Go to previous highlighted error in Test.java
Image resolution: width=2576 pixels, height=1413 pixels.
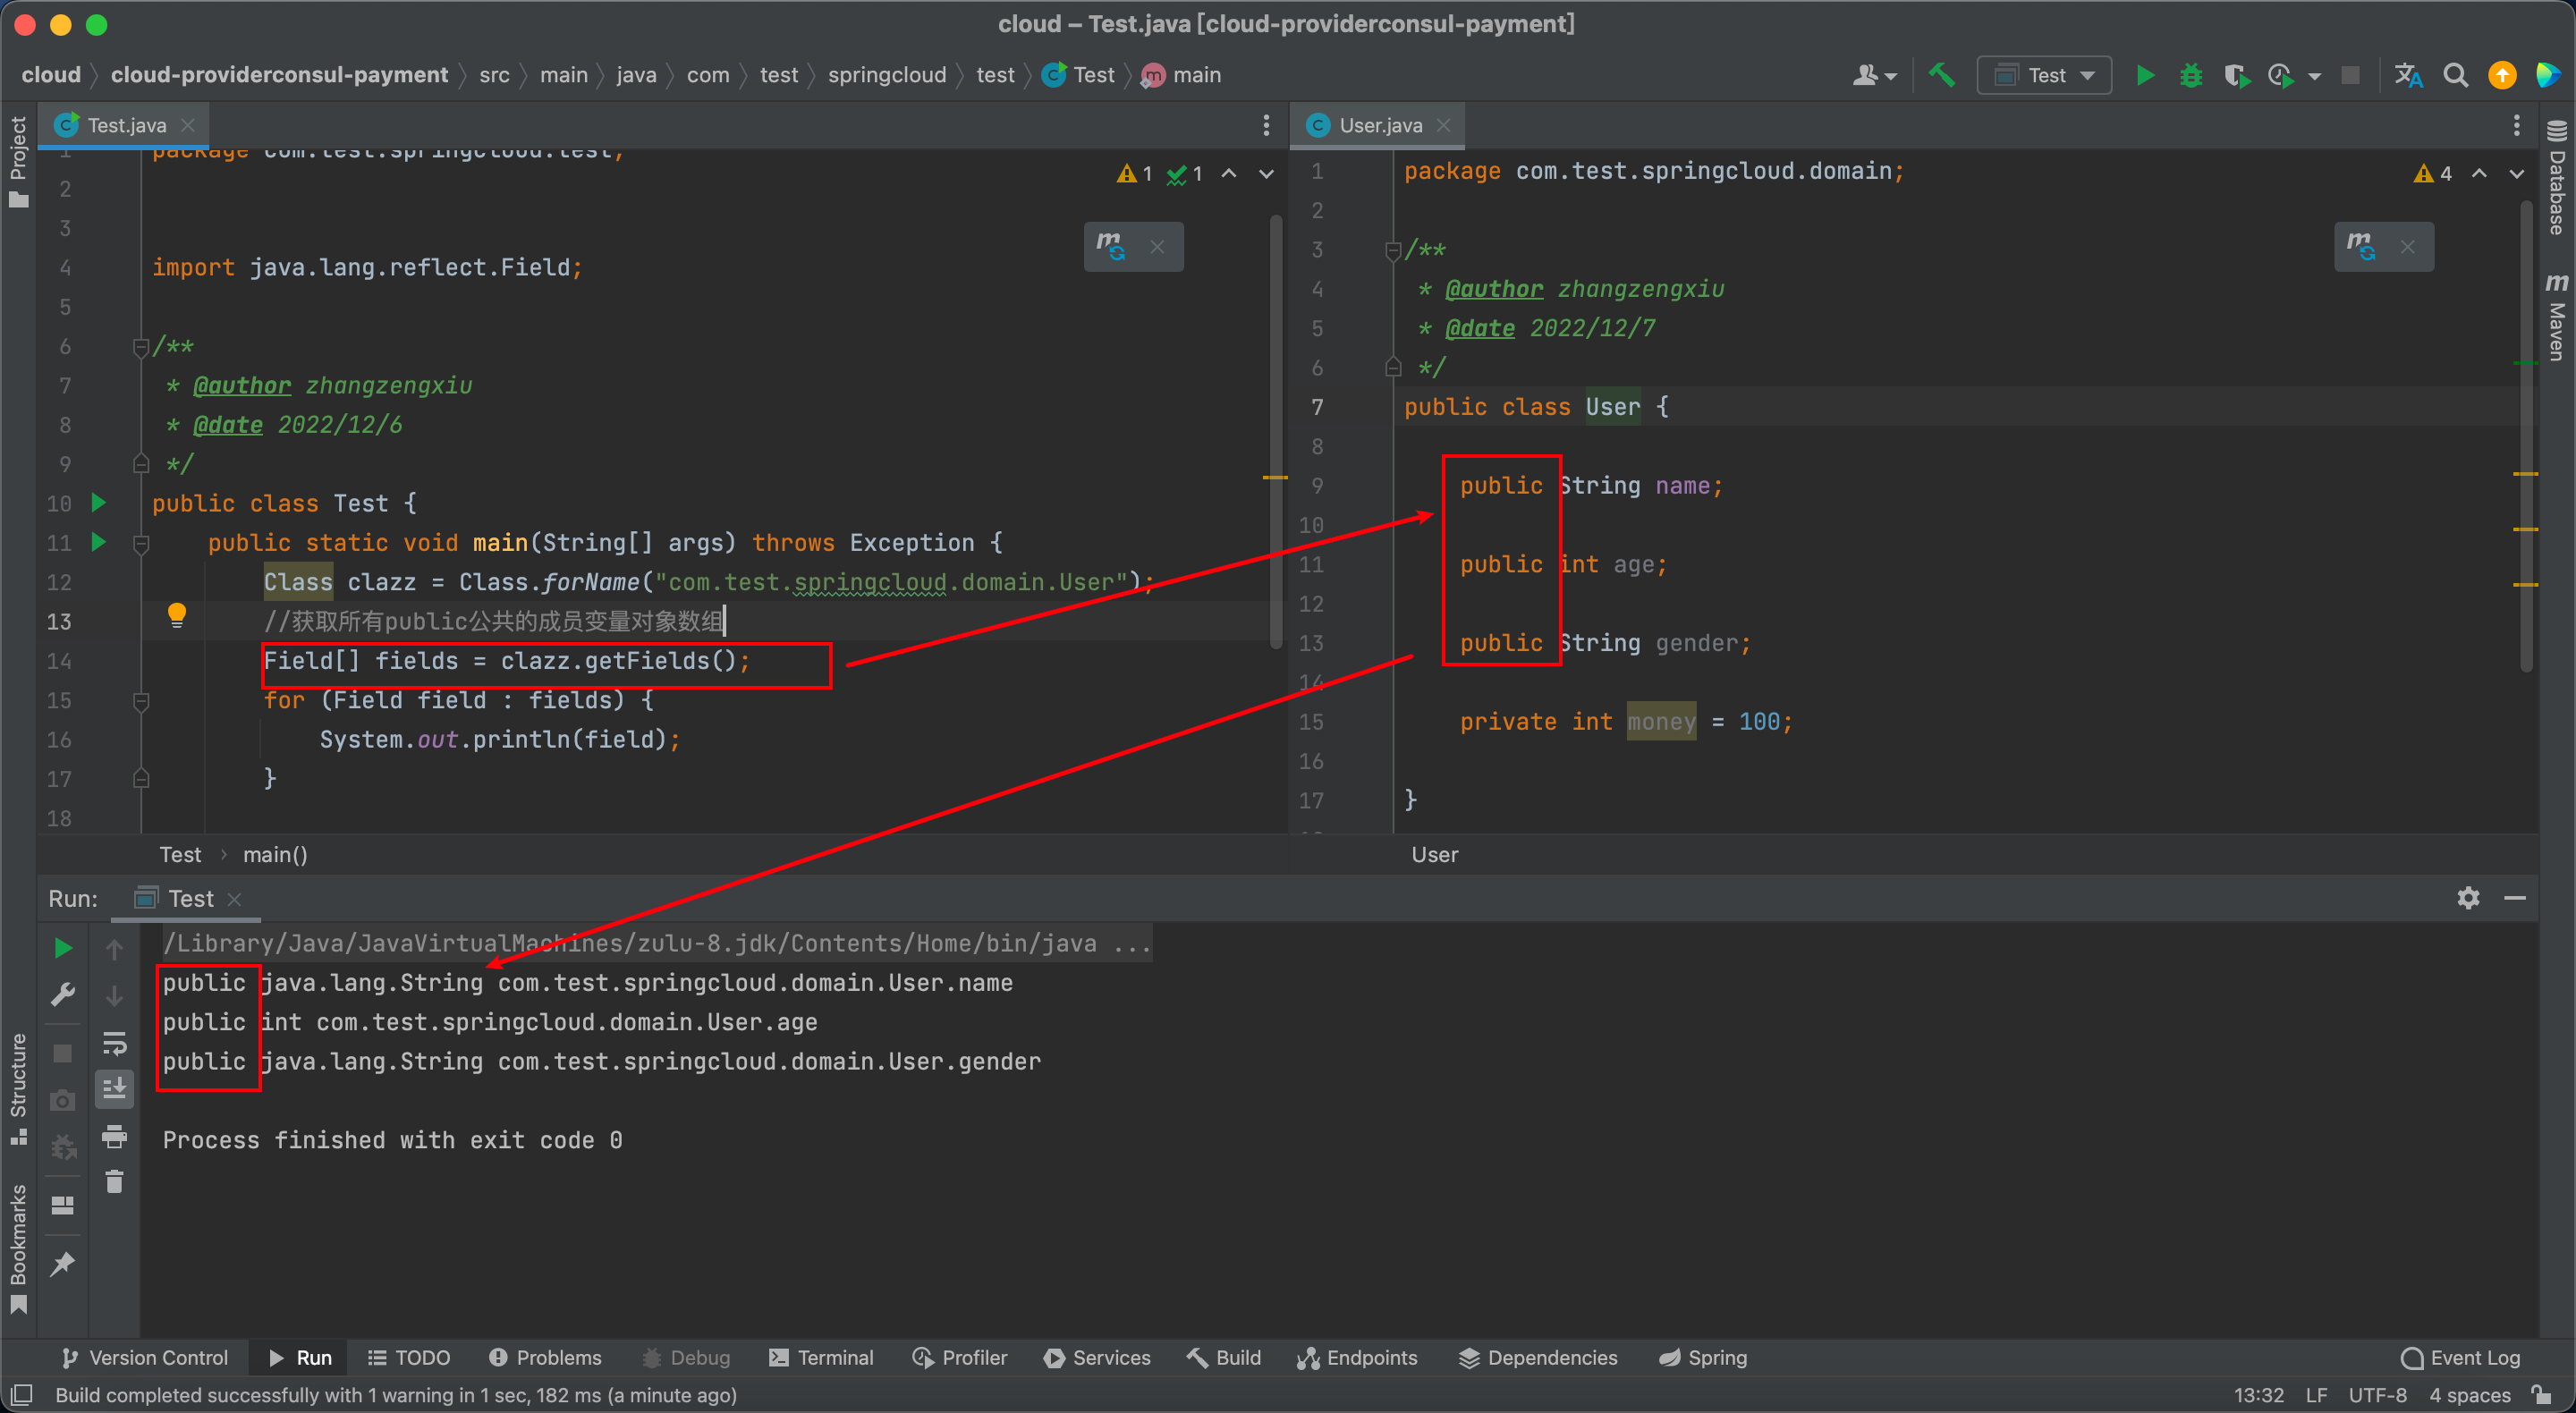(x=1229, y=174)
